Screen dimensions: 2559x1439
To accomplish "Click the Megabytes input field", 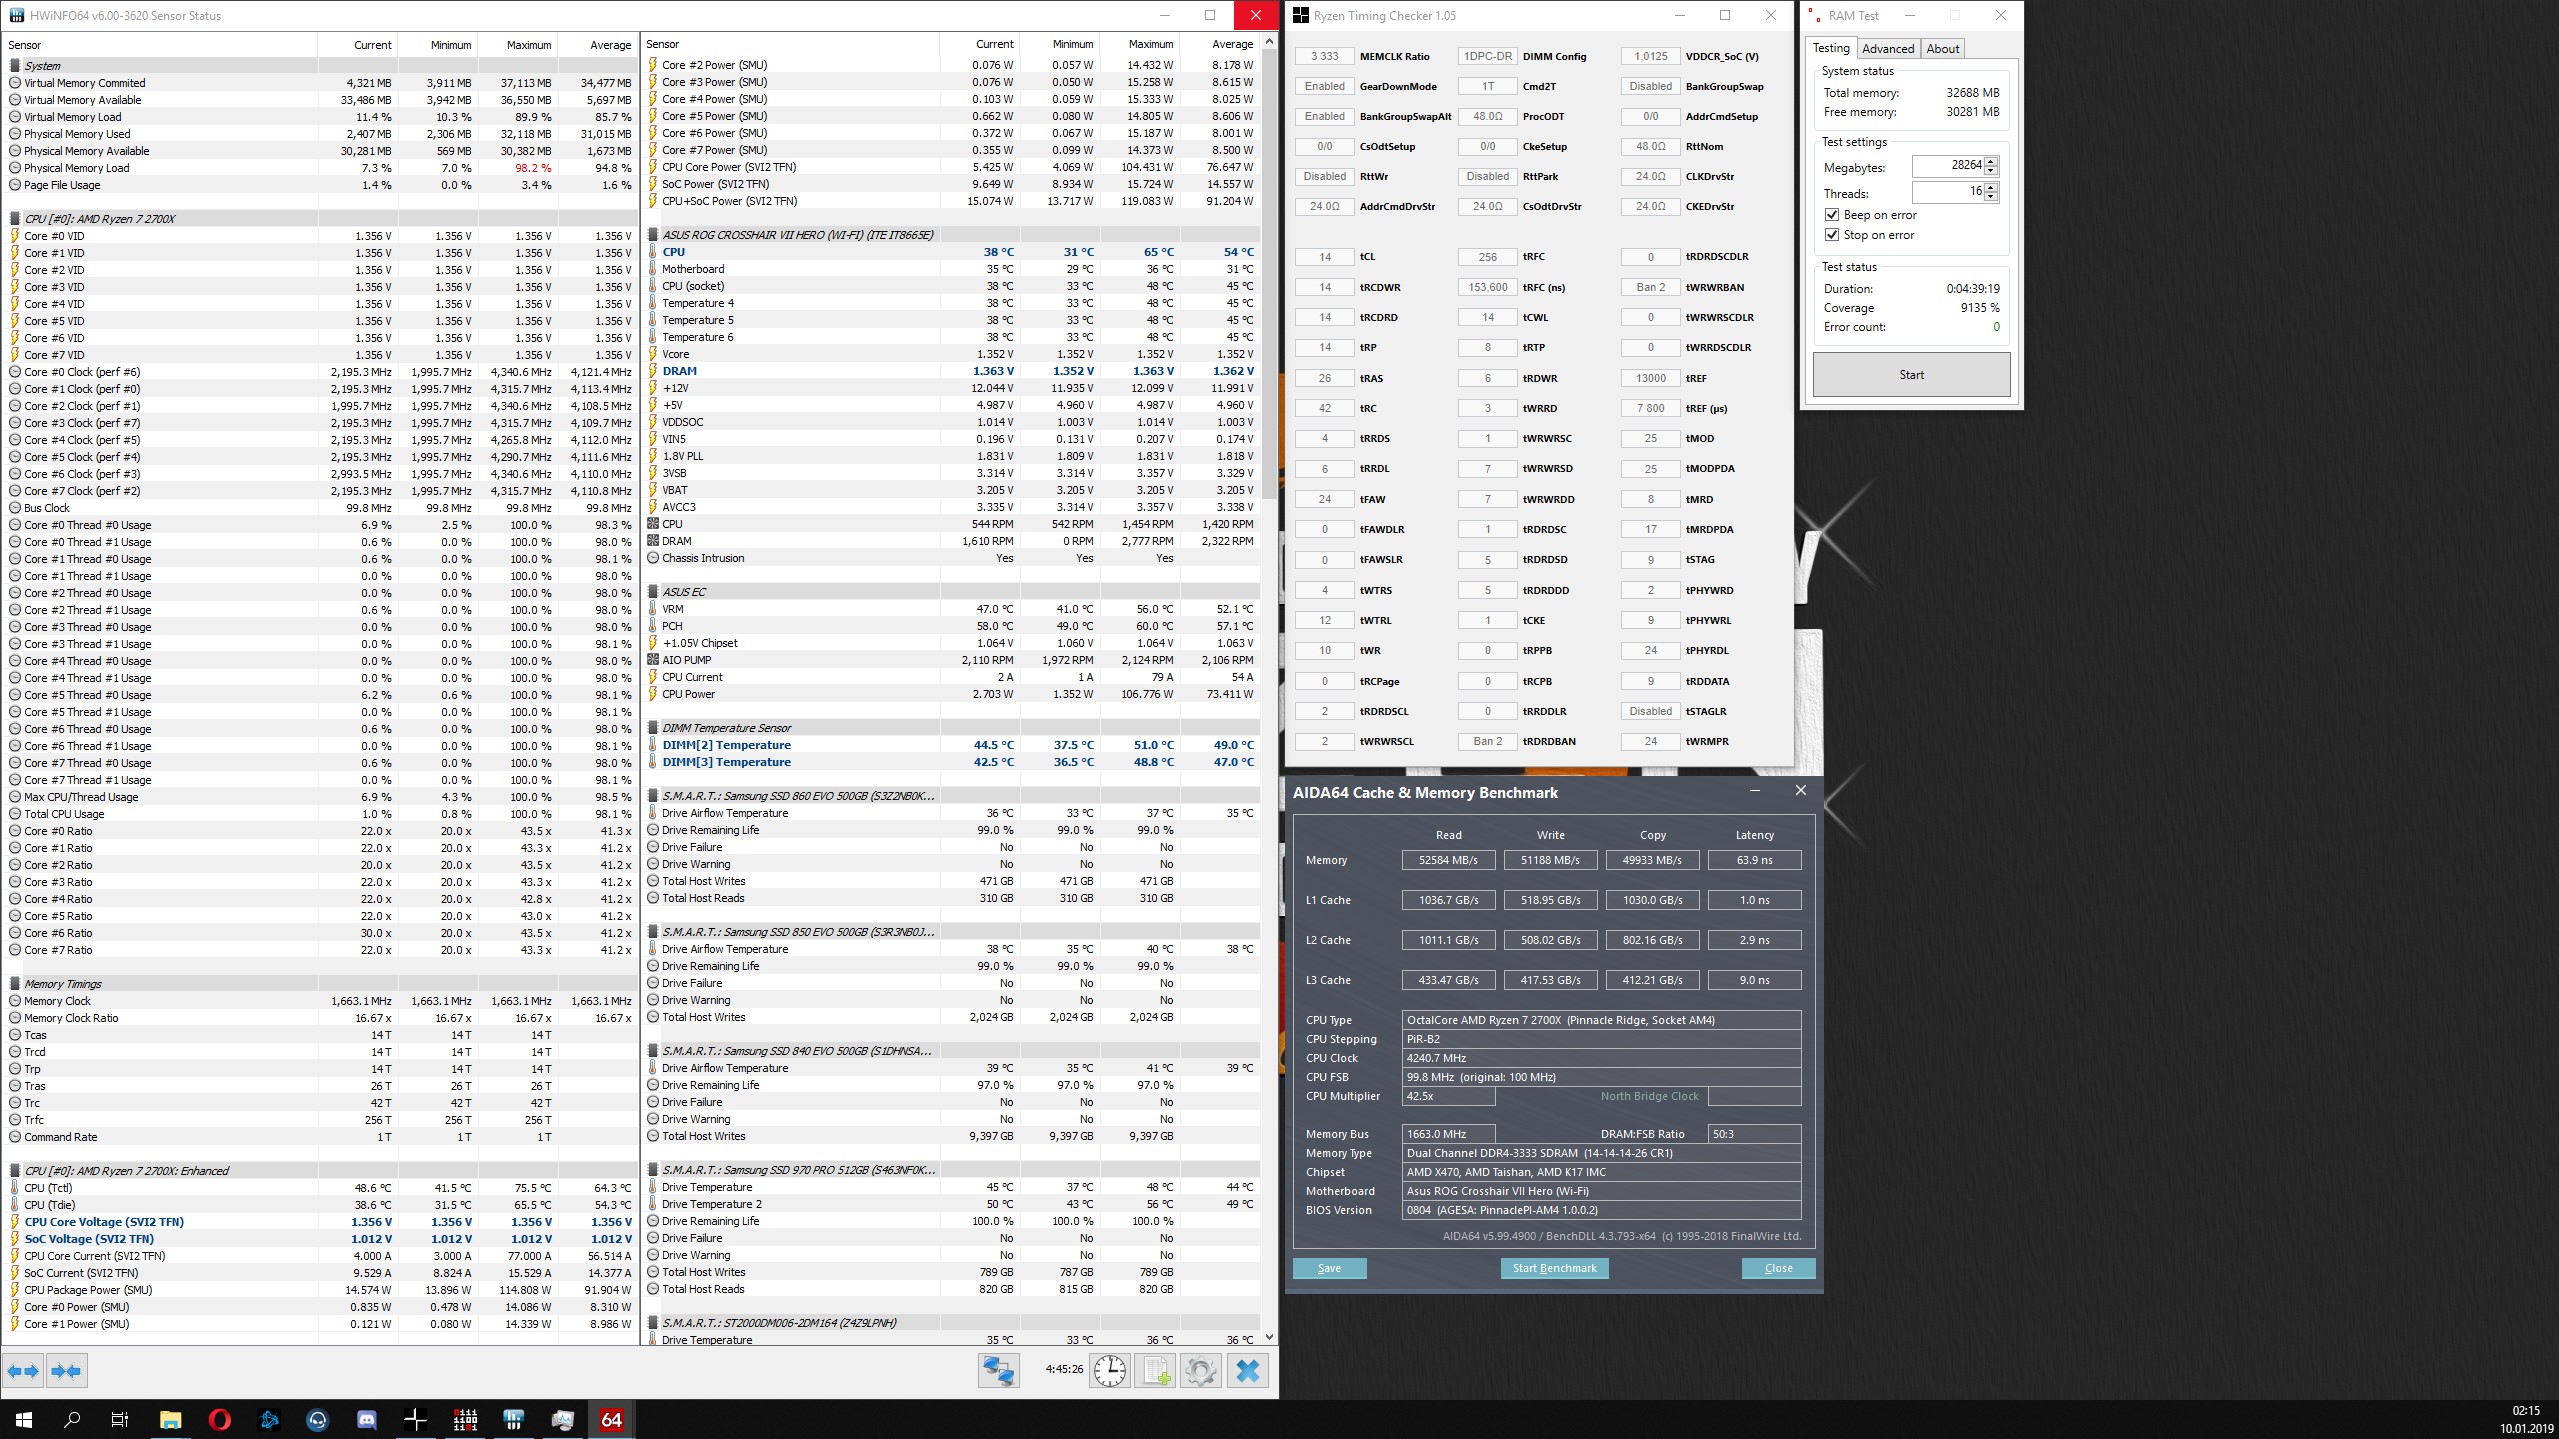I will pos(1946,166).
